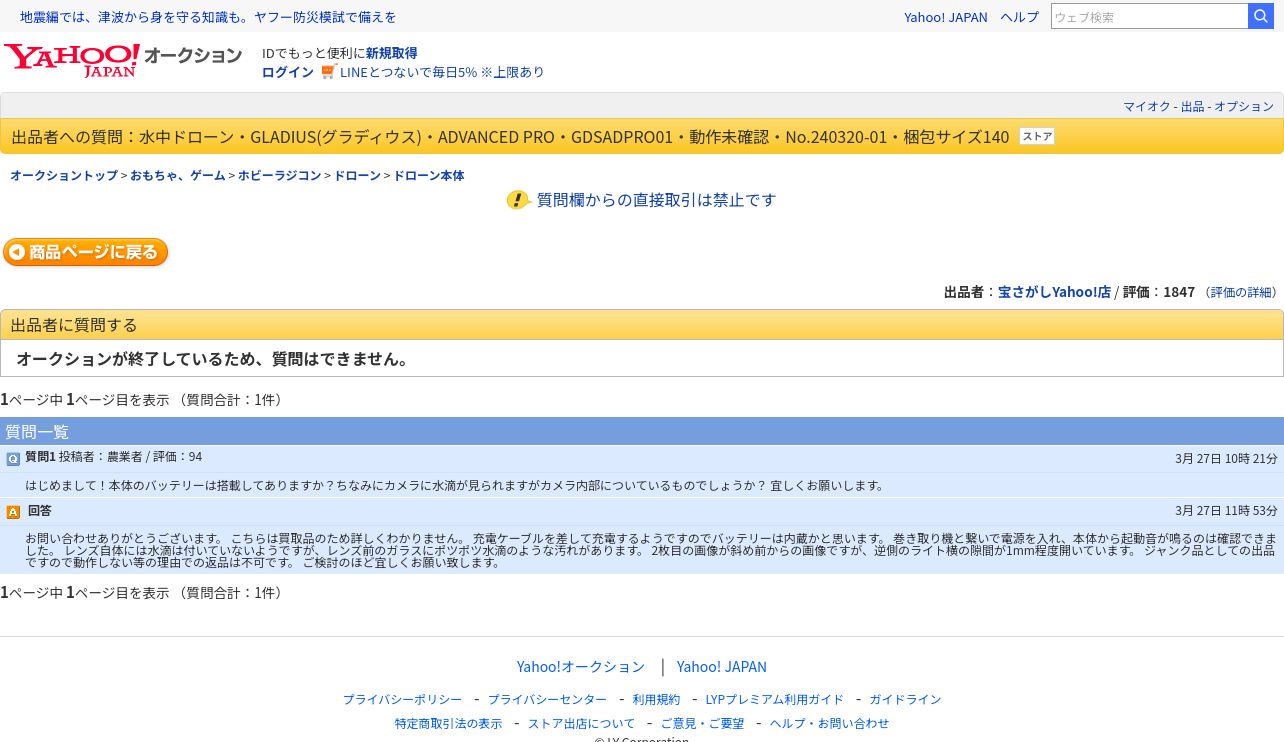The height and width of the screenshot is (742, 1284).
Task: Go to オークショントップ breadcrumb
Action: (x=64, y=175)
